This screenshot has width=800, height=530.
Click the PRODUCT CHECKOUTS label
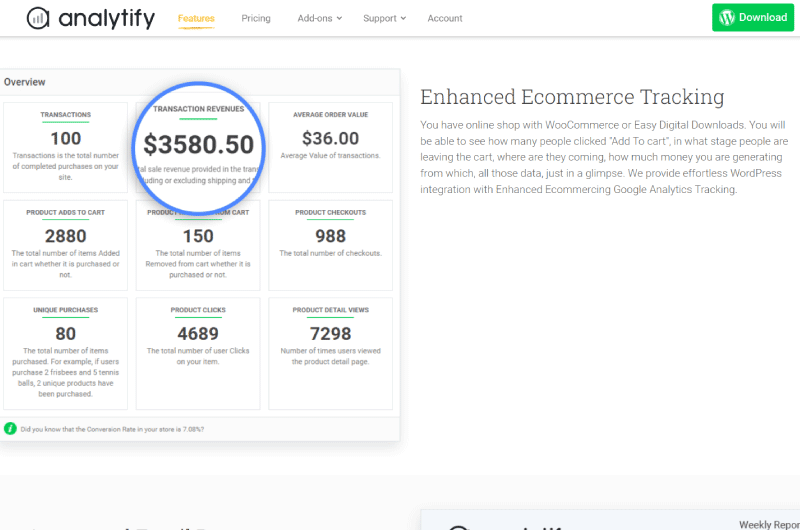point(330,212)
